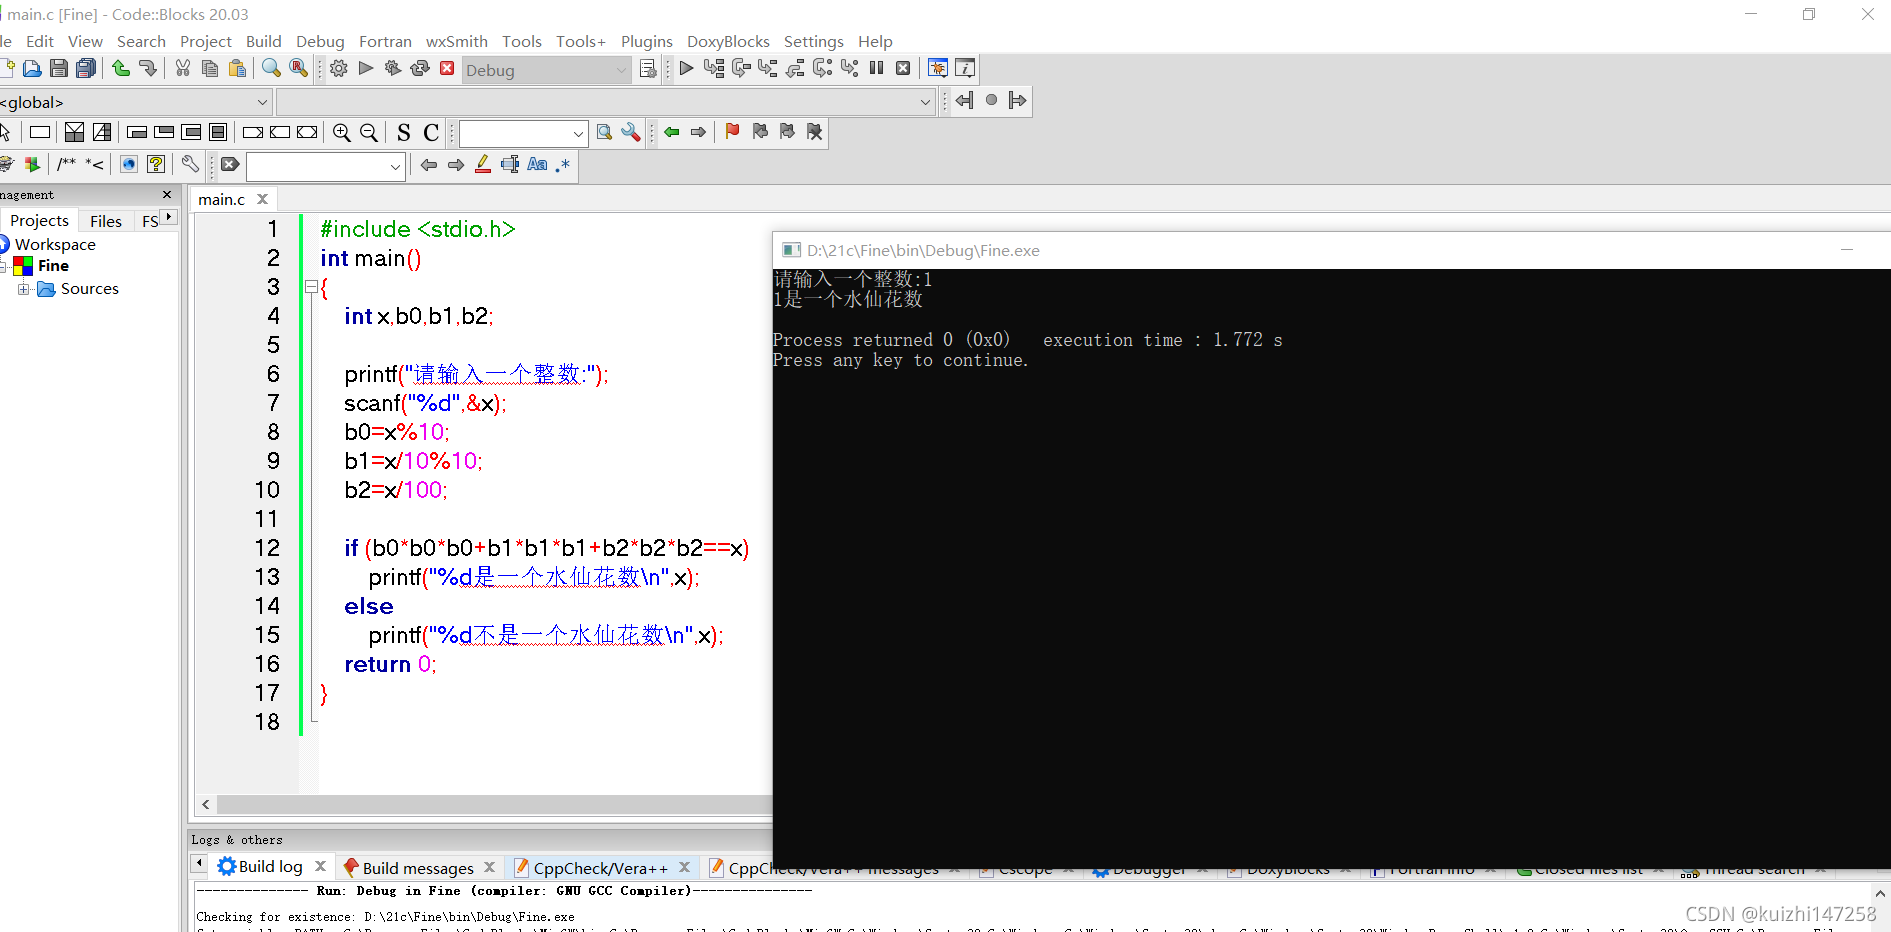Viewport: 1891px width, 932px height.
Task: Cut the selected text with the scissors icon
Action: coord(183,68)
